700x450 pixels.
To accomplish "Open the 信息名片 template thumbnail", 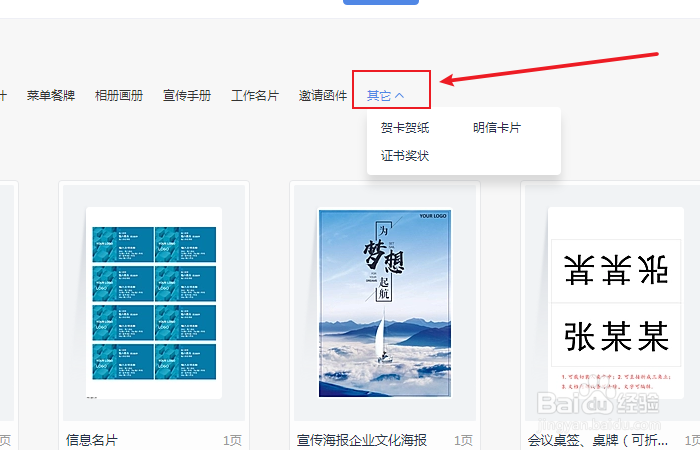I will coord(154,303).
